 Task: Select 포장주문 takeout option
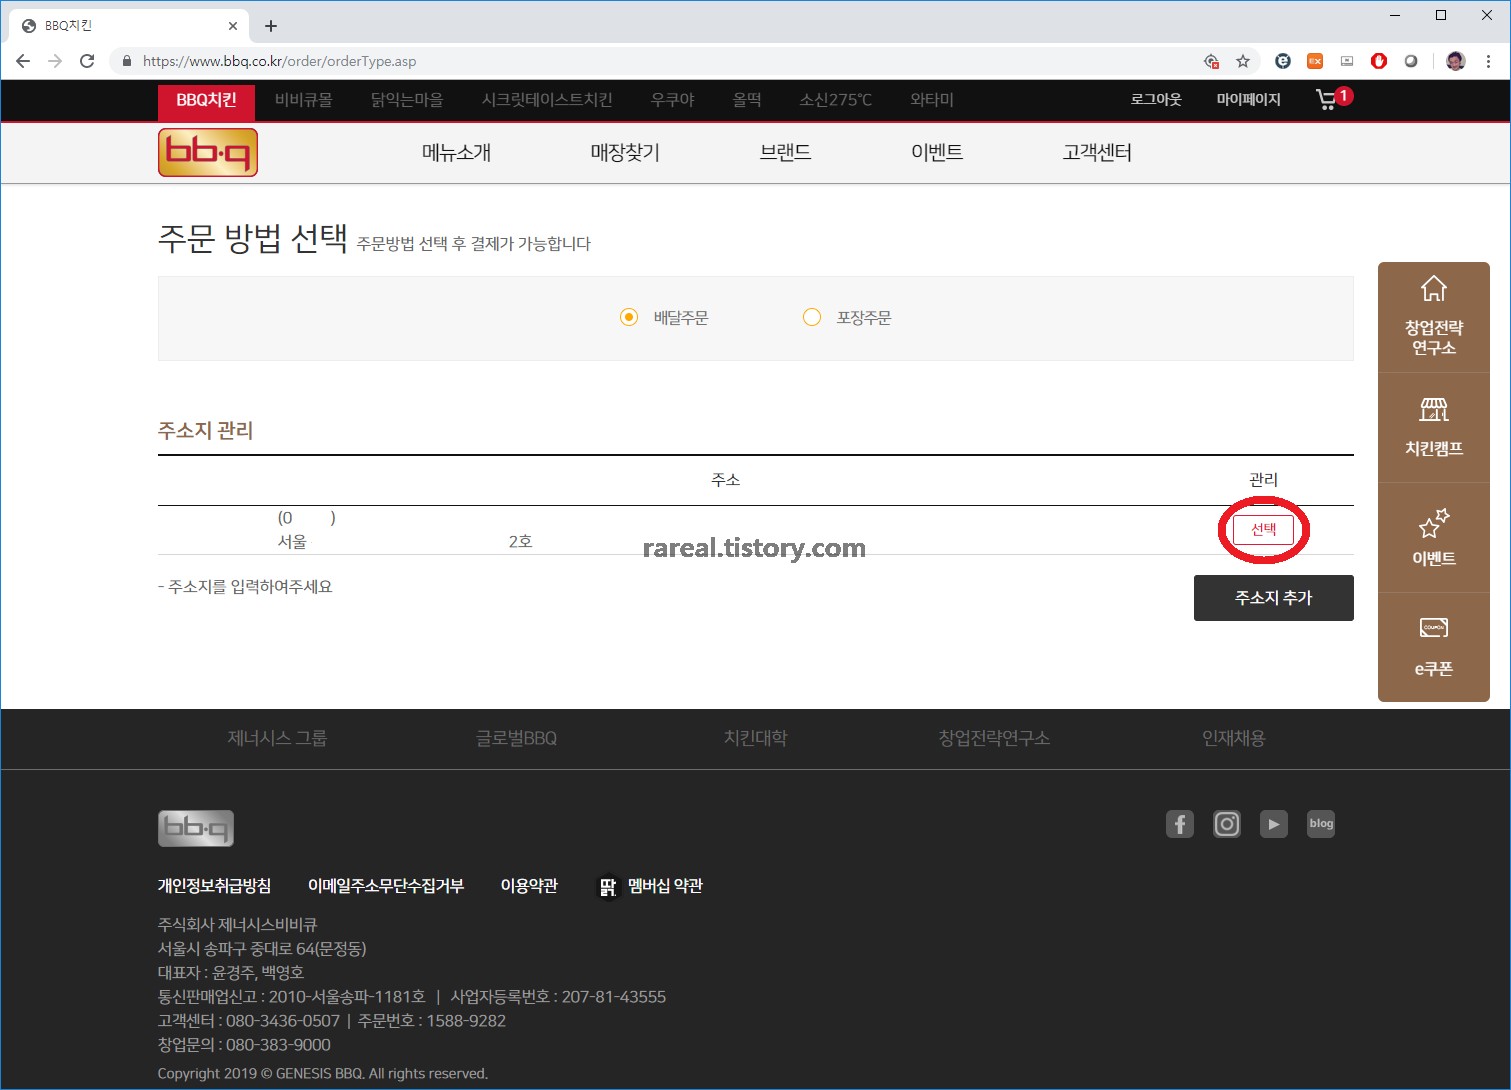pyautogui.click(x=847, y=318)
